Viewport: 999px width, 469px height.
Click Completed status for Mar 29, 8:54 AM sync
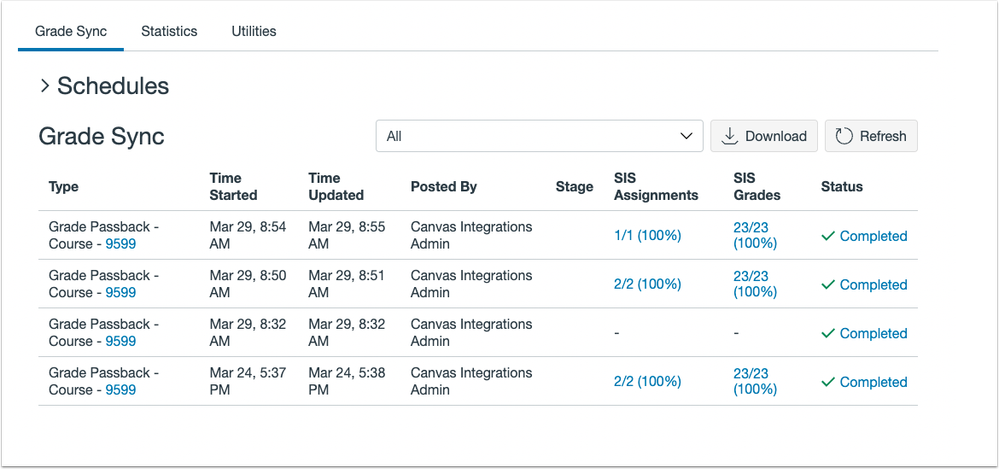(x=873, y=236)
